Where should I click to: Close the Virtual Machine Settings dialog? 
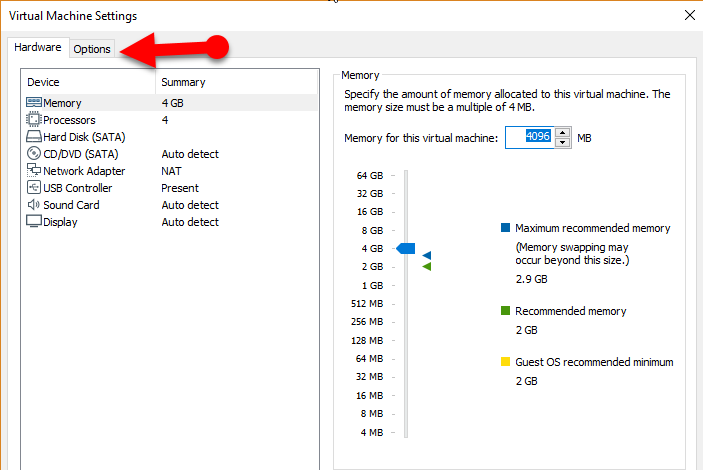click(689, 16)
